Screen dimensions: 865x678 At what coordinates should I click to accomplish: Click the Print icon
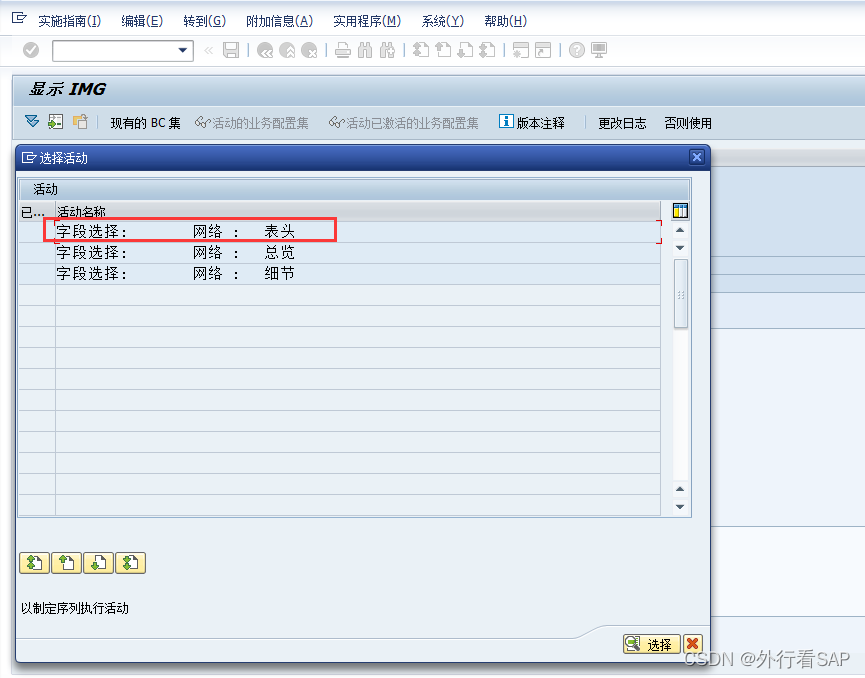click(x=343, y=51)
